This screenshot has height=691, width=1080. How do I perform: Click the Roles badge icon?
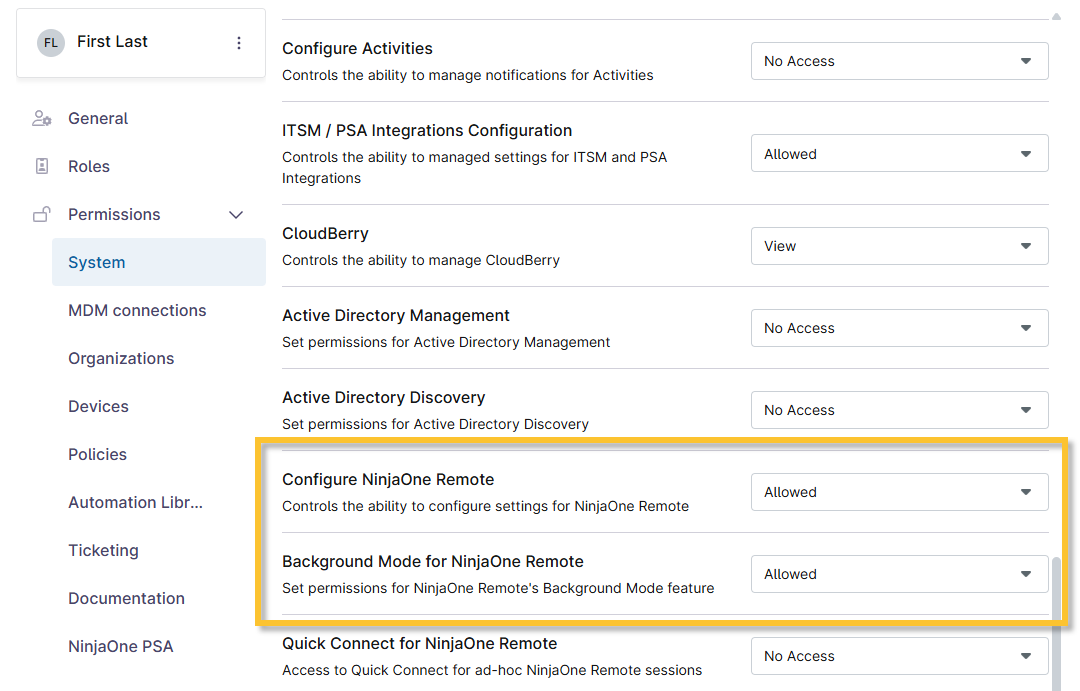pyautogui.click(x=41, y=167)
